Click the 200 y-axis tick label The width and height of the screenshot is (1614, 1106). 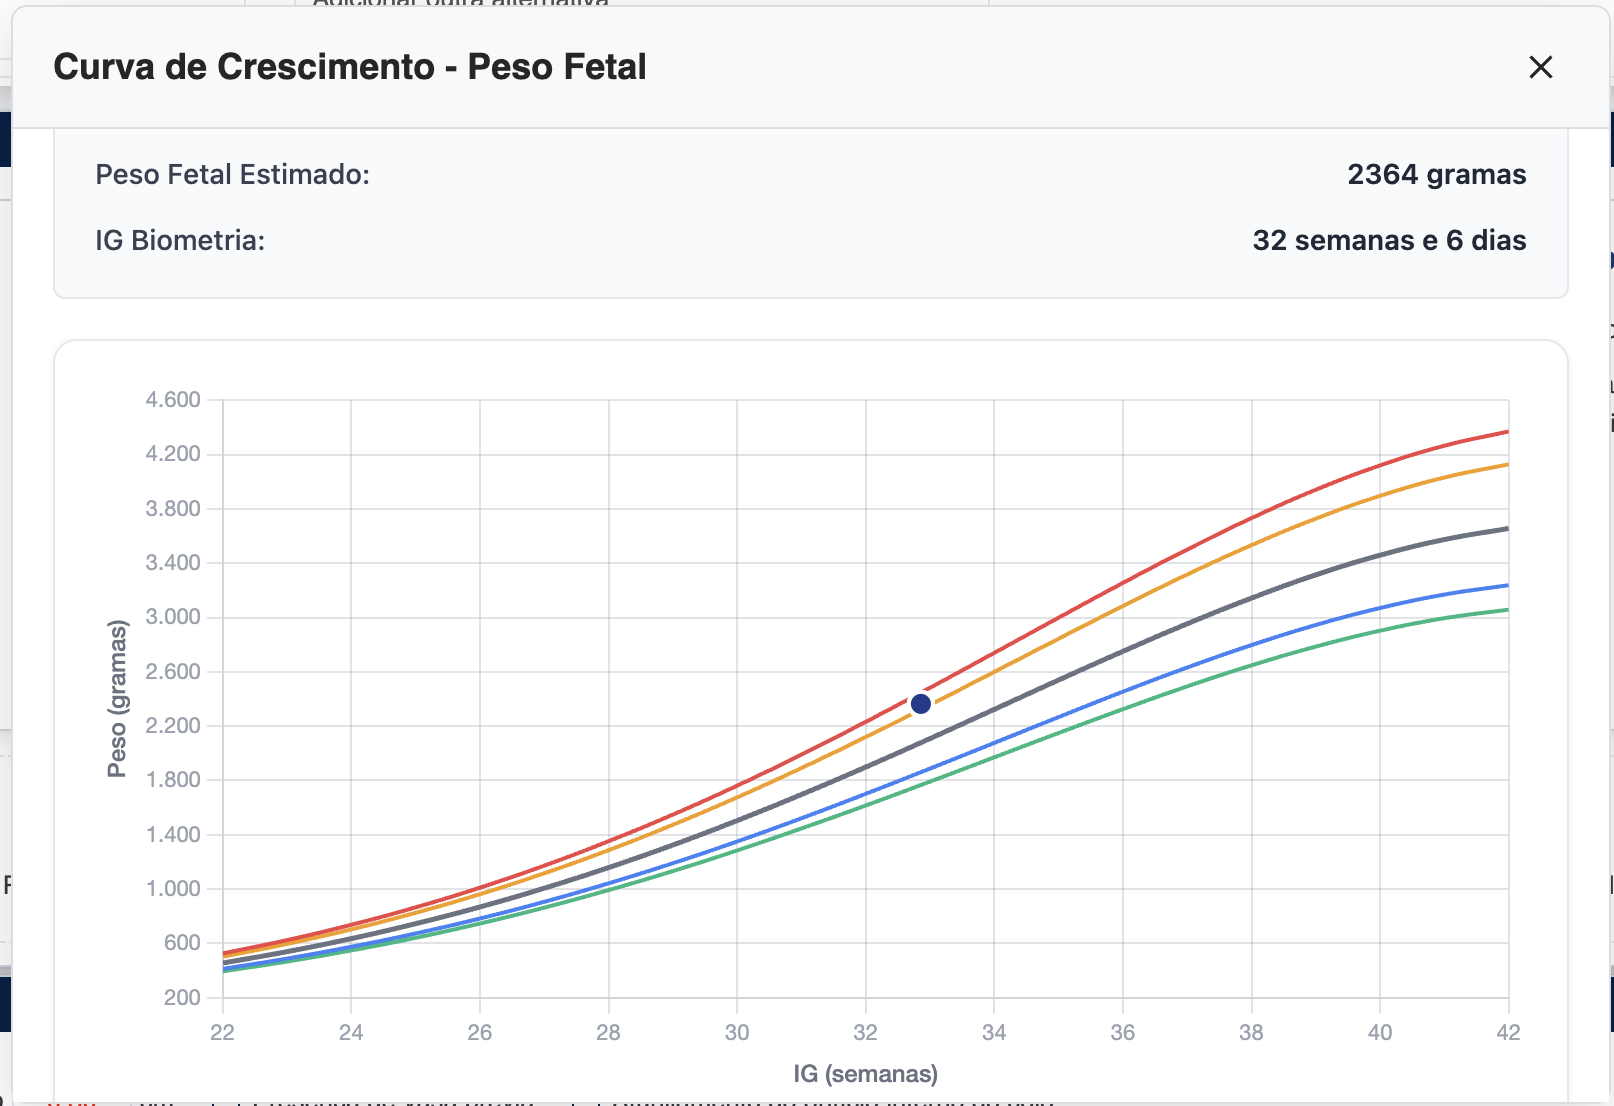(182, 997)
